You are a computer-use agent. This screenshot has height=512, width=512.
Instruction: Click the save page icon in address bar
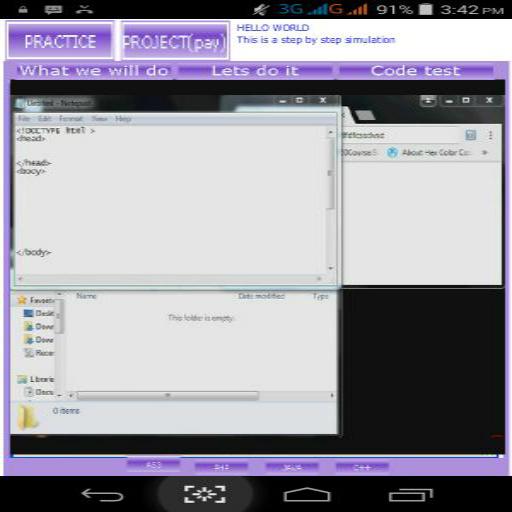[471, 135]
